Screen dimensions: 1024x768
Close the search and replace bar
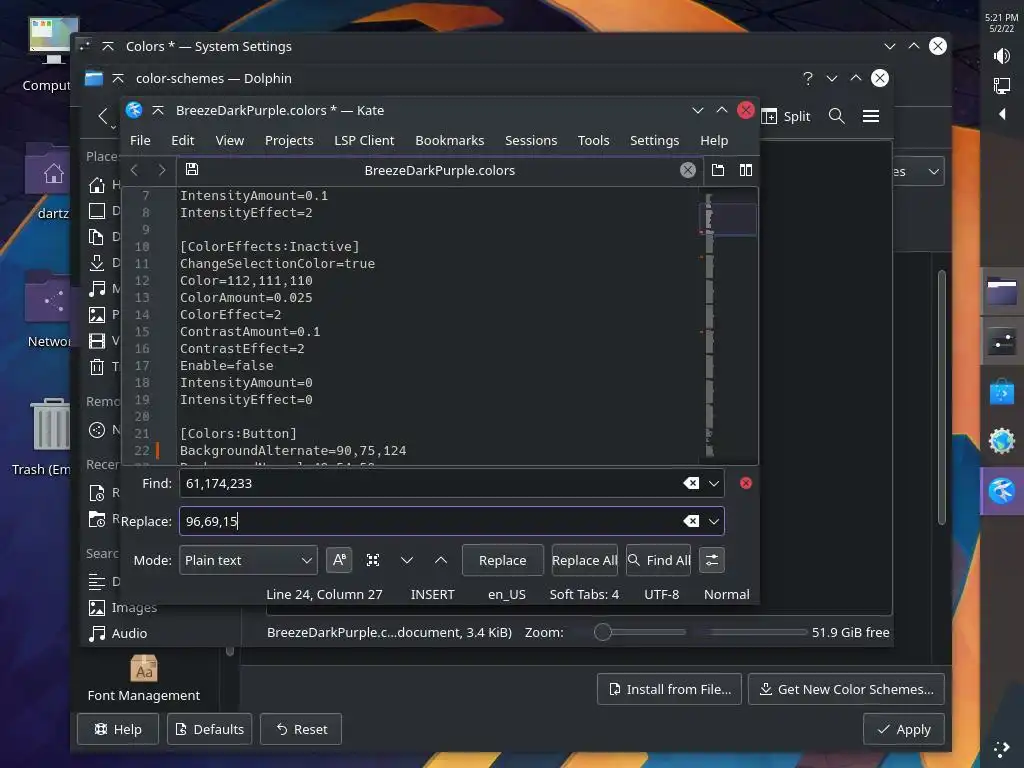(x=746, y=483)
